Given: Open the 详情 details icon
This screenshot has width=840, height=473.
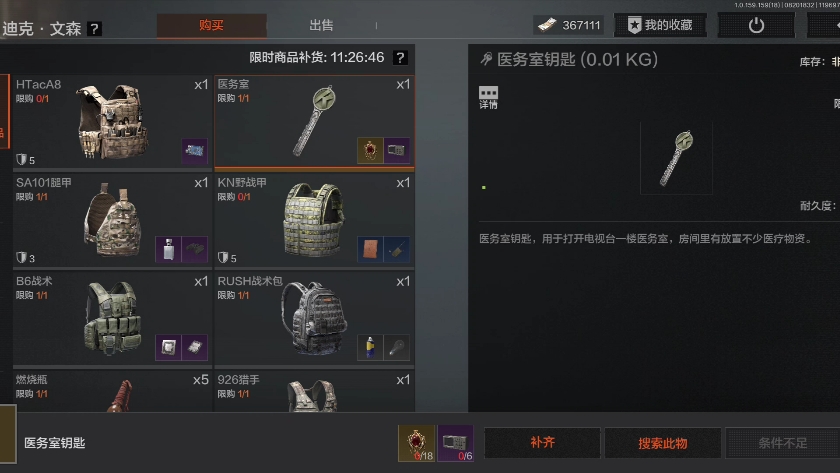Looking at the screenshot, I should [488, 97].
